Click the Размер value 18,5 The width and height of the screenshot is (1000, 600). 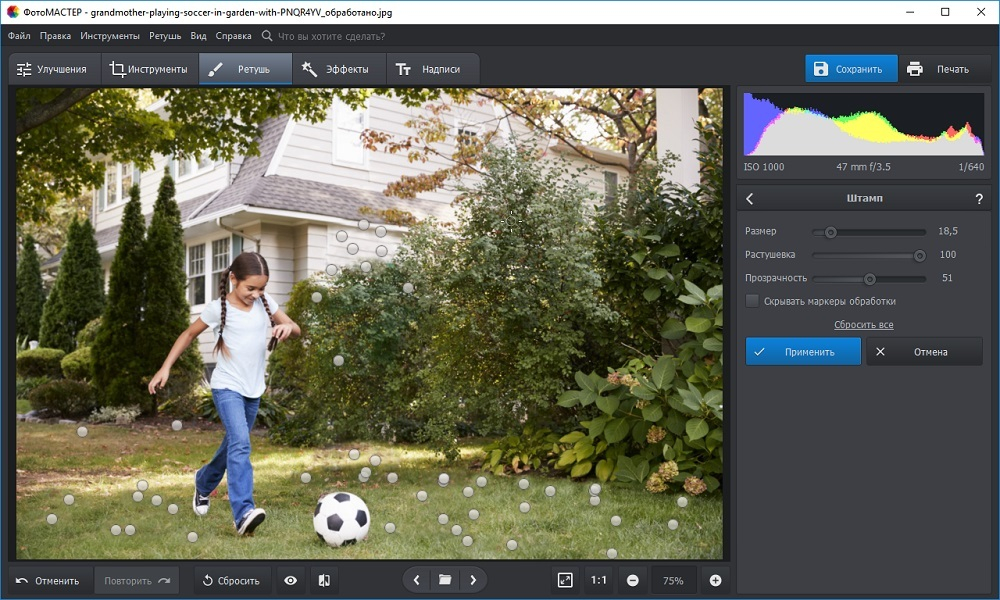(x=947, y=231)
